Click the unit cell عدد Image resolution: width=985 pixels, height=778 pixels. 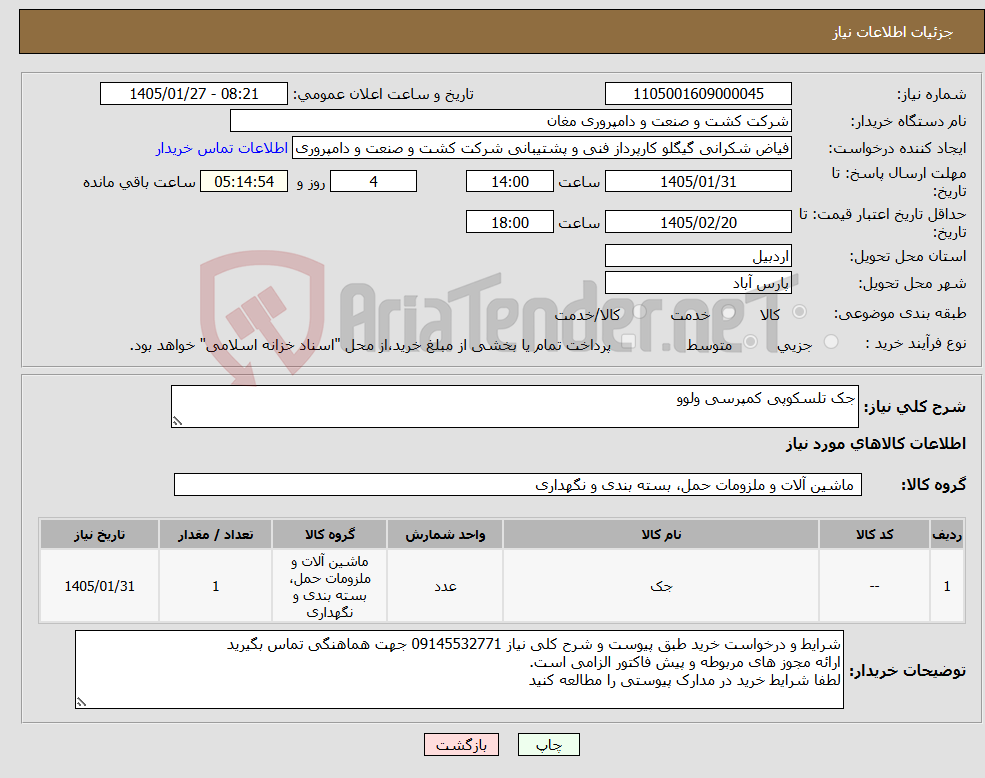(x=445, y=586)
